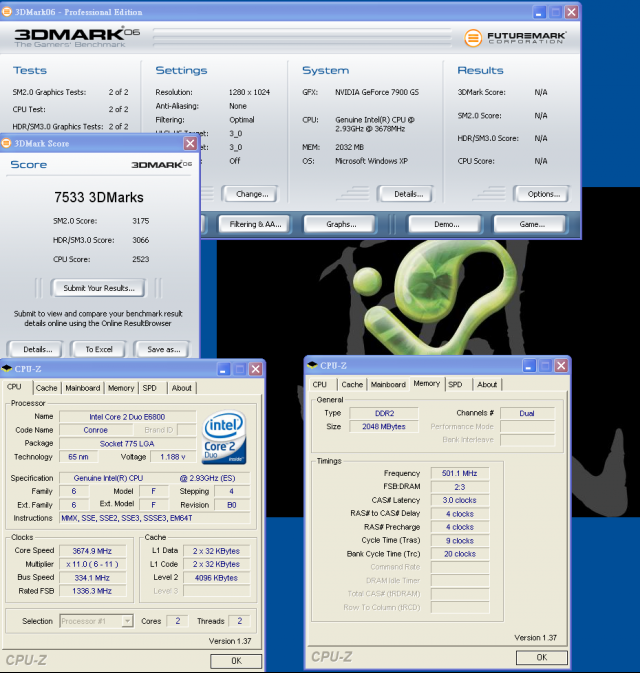Click the Futuremark orange logo icon
Viewport: 640px width, 673px height.
[473, 38]
